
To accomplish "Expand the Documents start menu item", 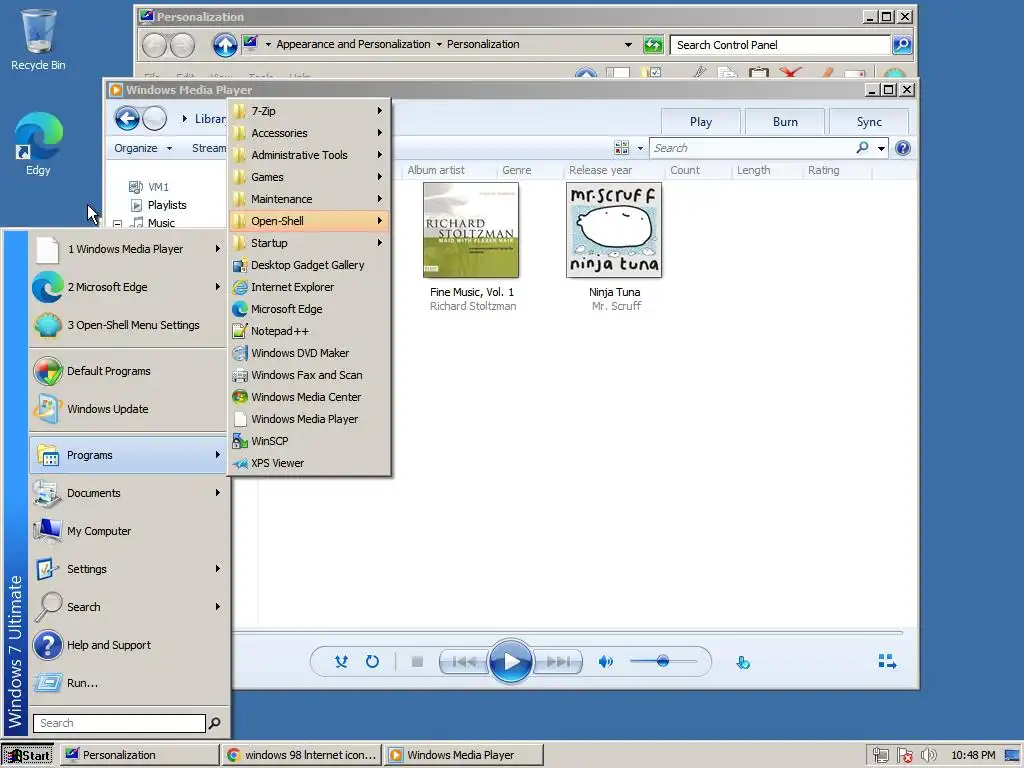I will (x=128, y=493).
